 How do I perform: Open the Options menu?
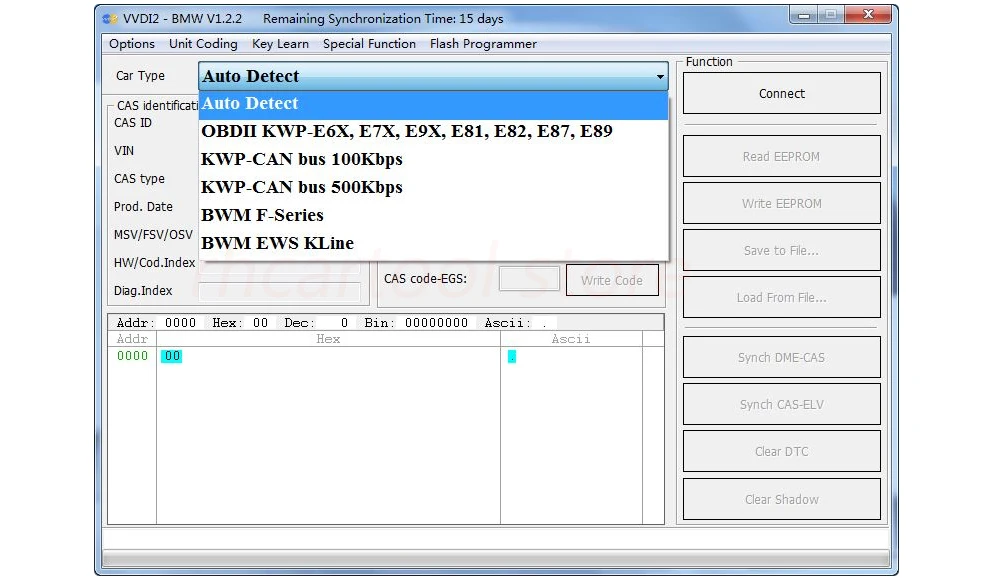[x=131, y=44]
